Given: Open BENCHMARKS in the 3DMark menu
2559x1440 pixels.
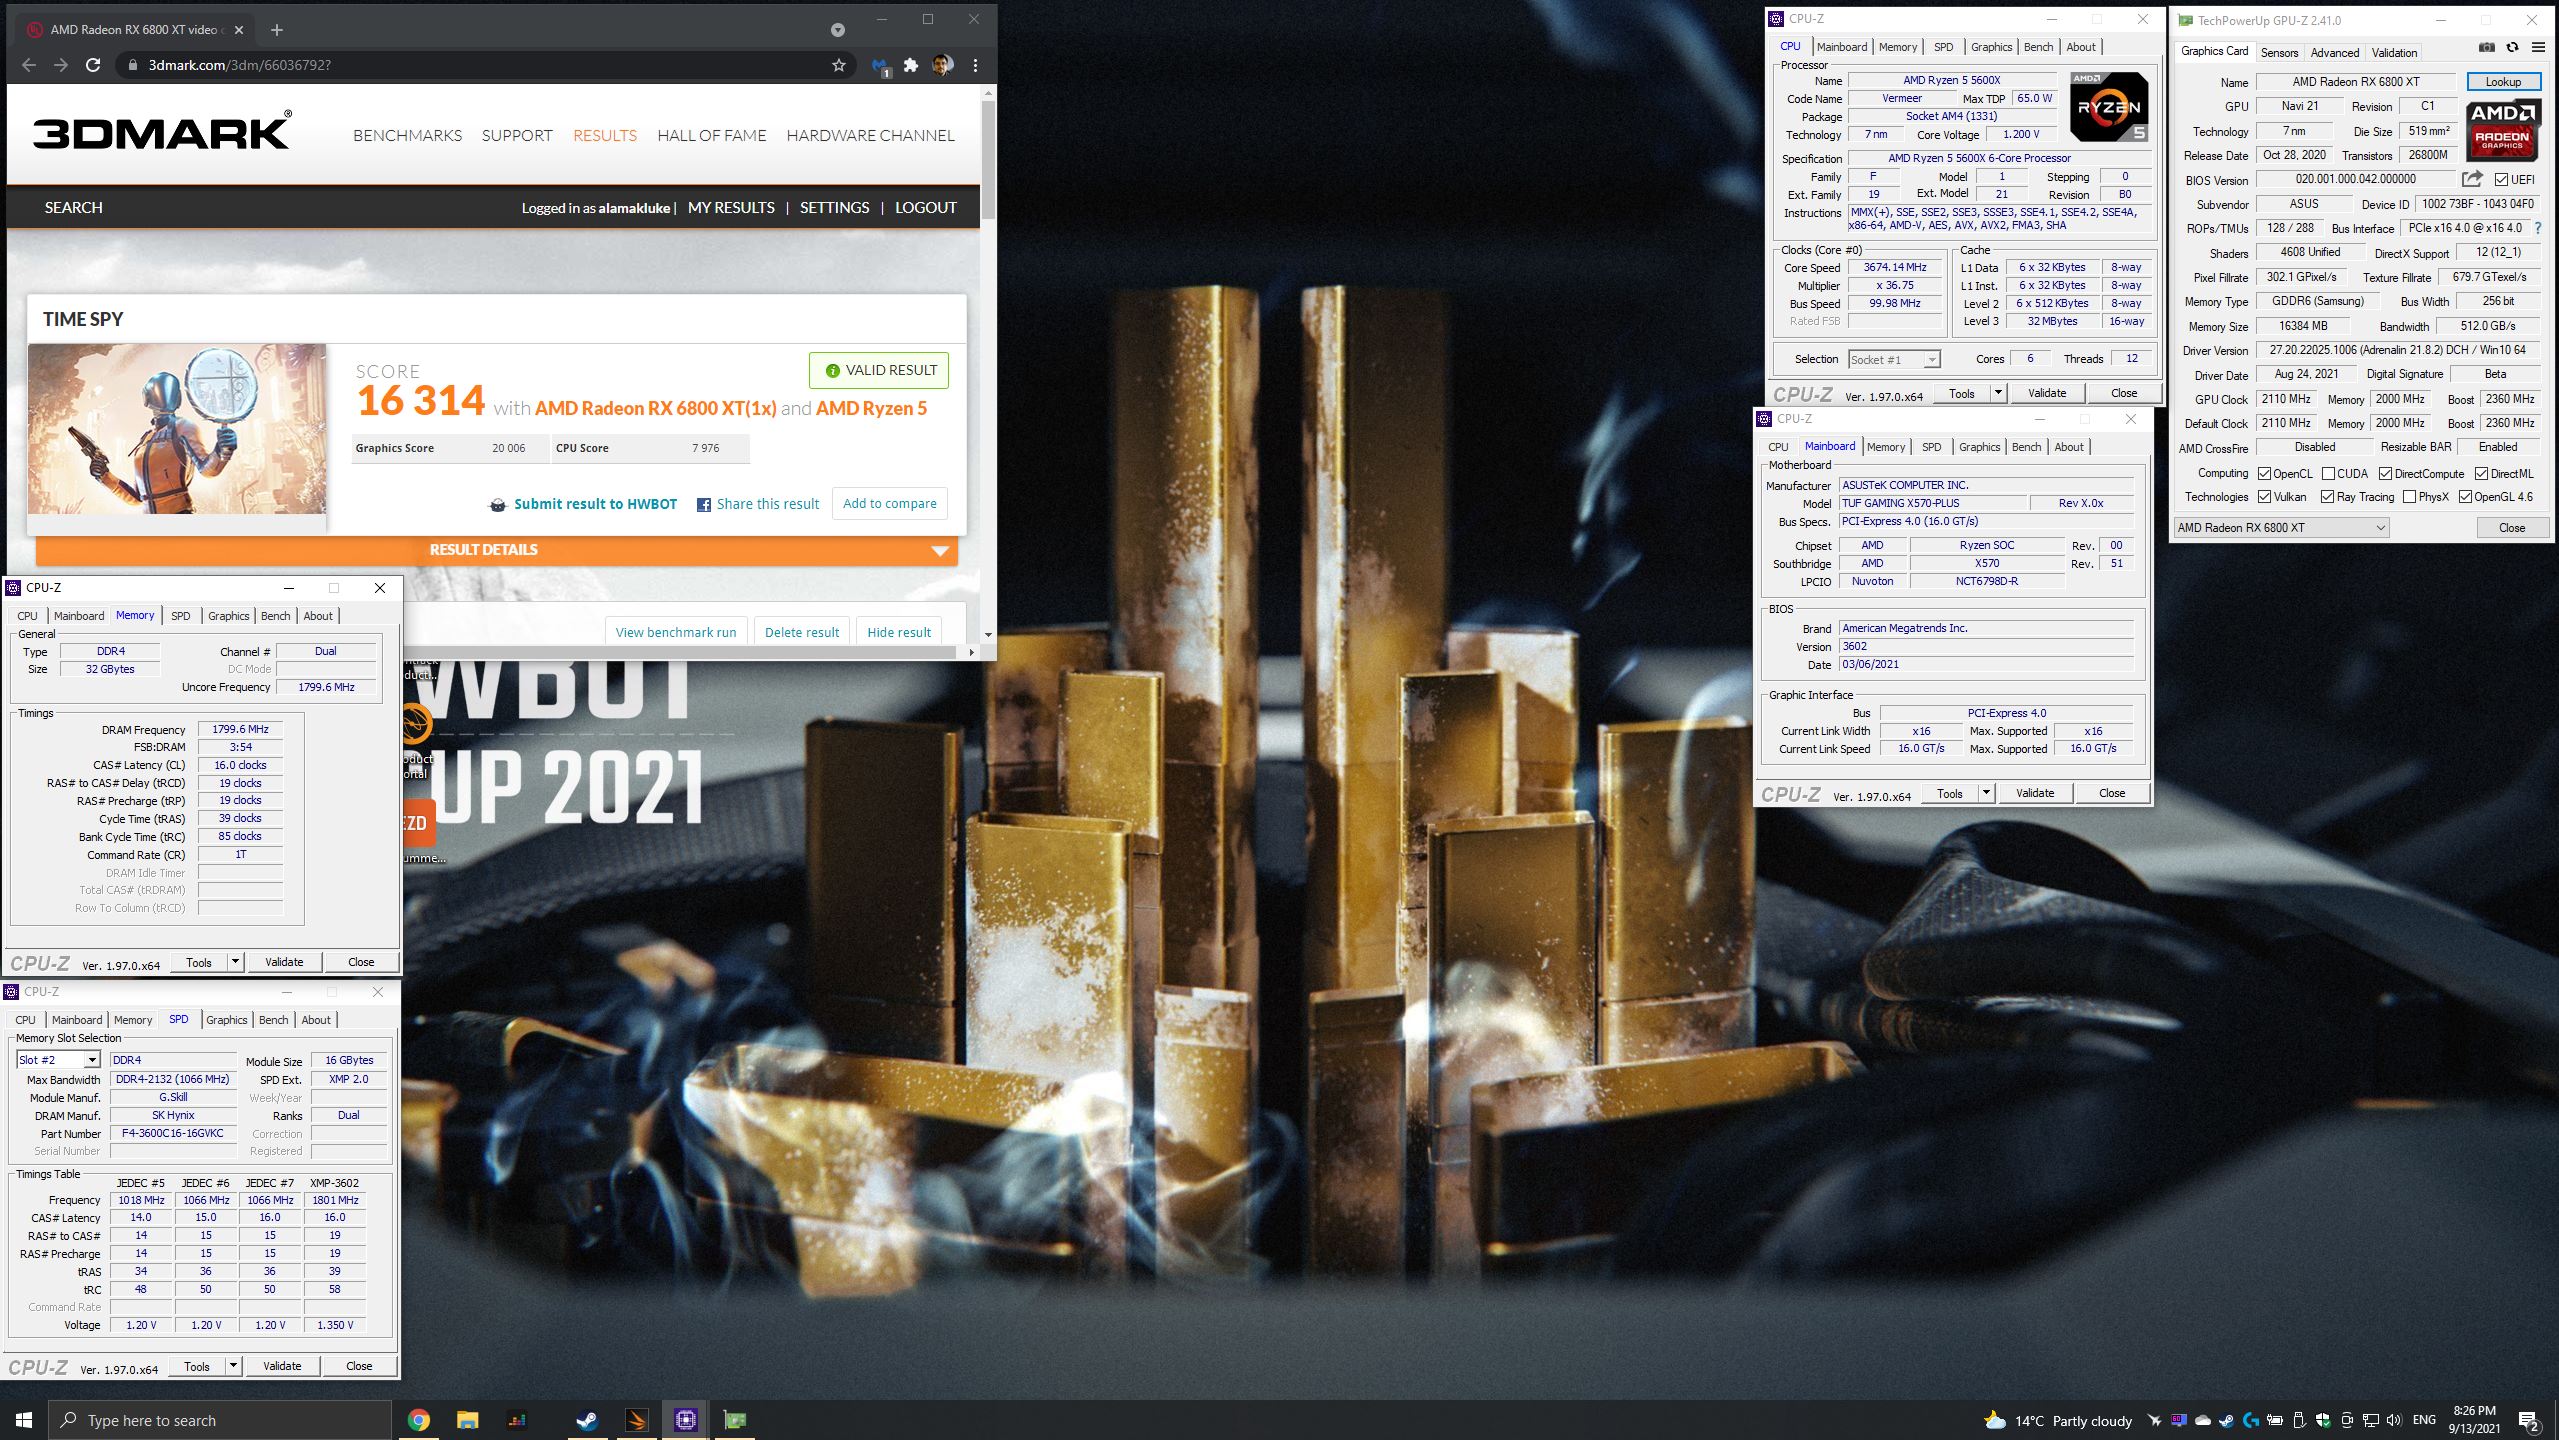Looking at the screenshot, I should 407,136.
